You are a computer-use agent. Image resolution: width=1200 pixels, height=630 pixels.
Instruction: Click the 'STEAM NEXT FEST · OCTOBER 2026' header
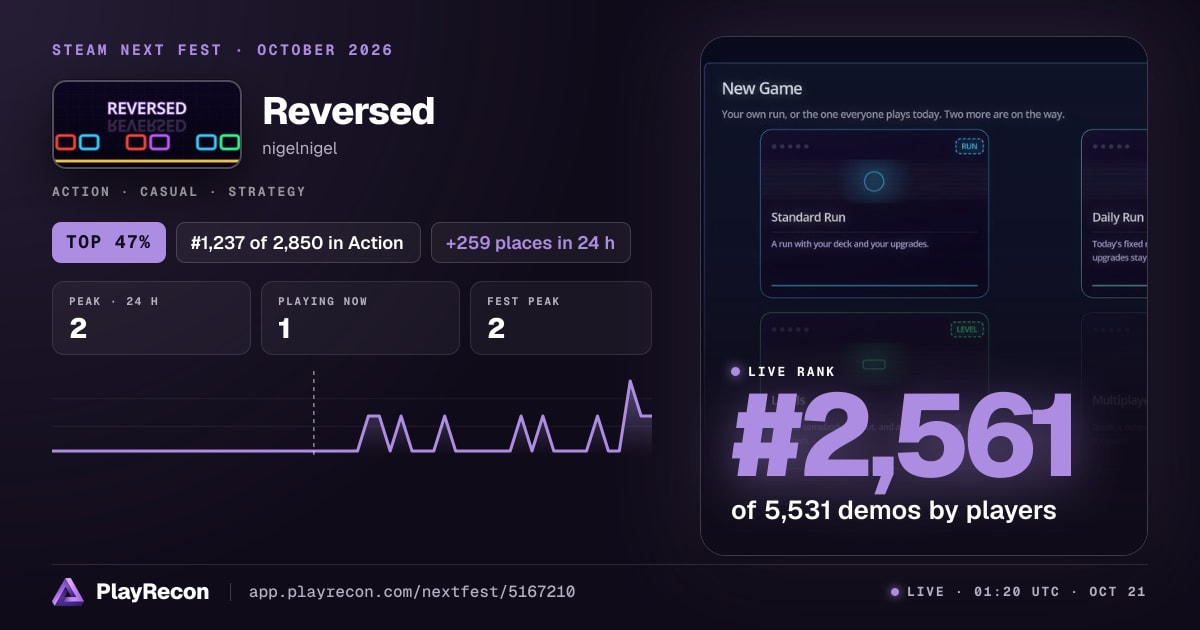tap(222, 50)
